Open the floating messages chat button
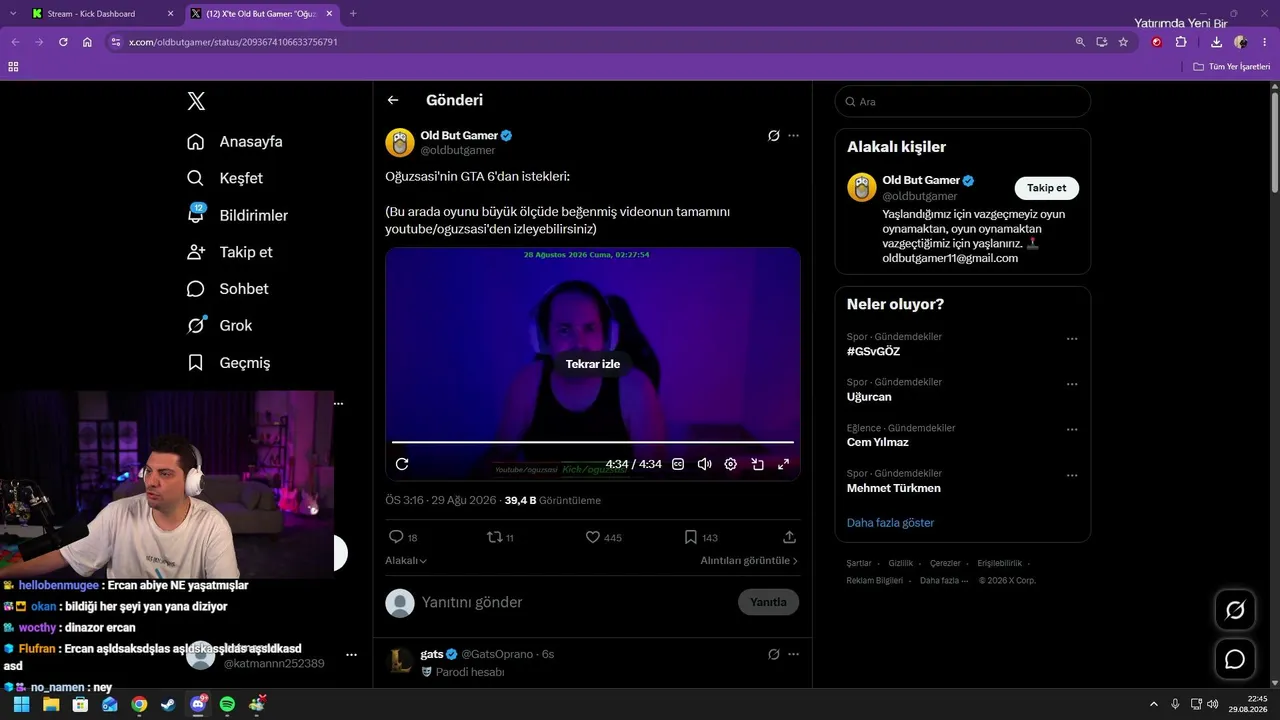Screen dimensions: 1280x720 click(x=1235, y=659)
